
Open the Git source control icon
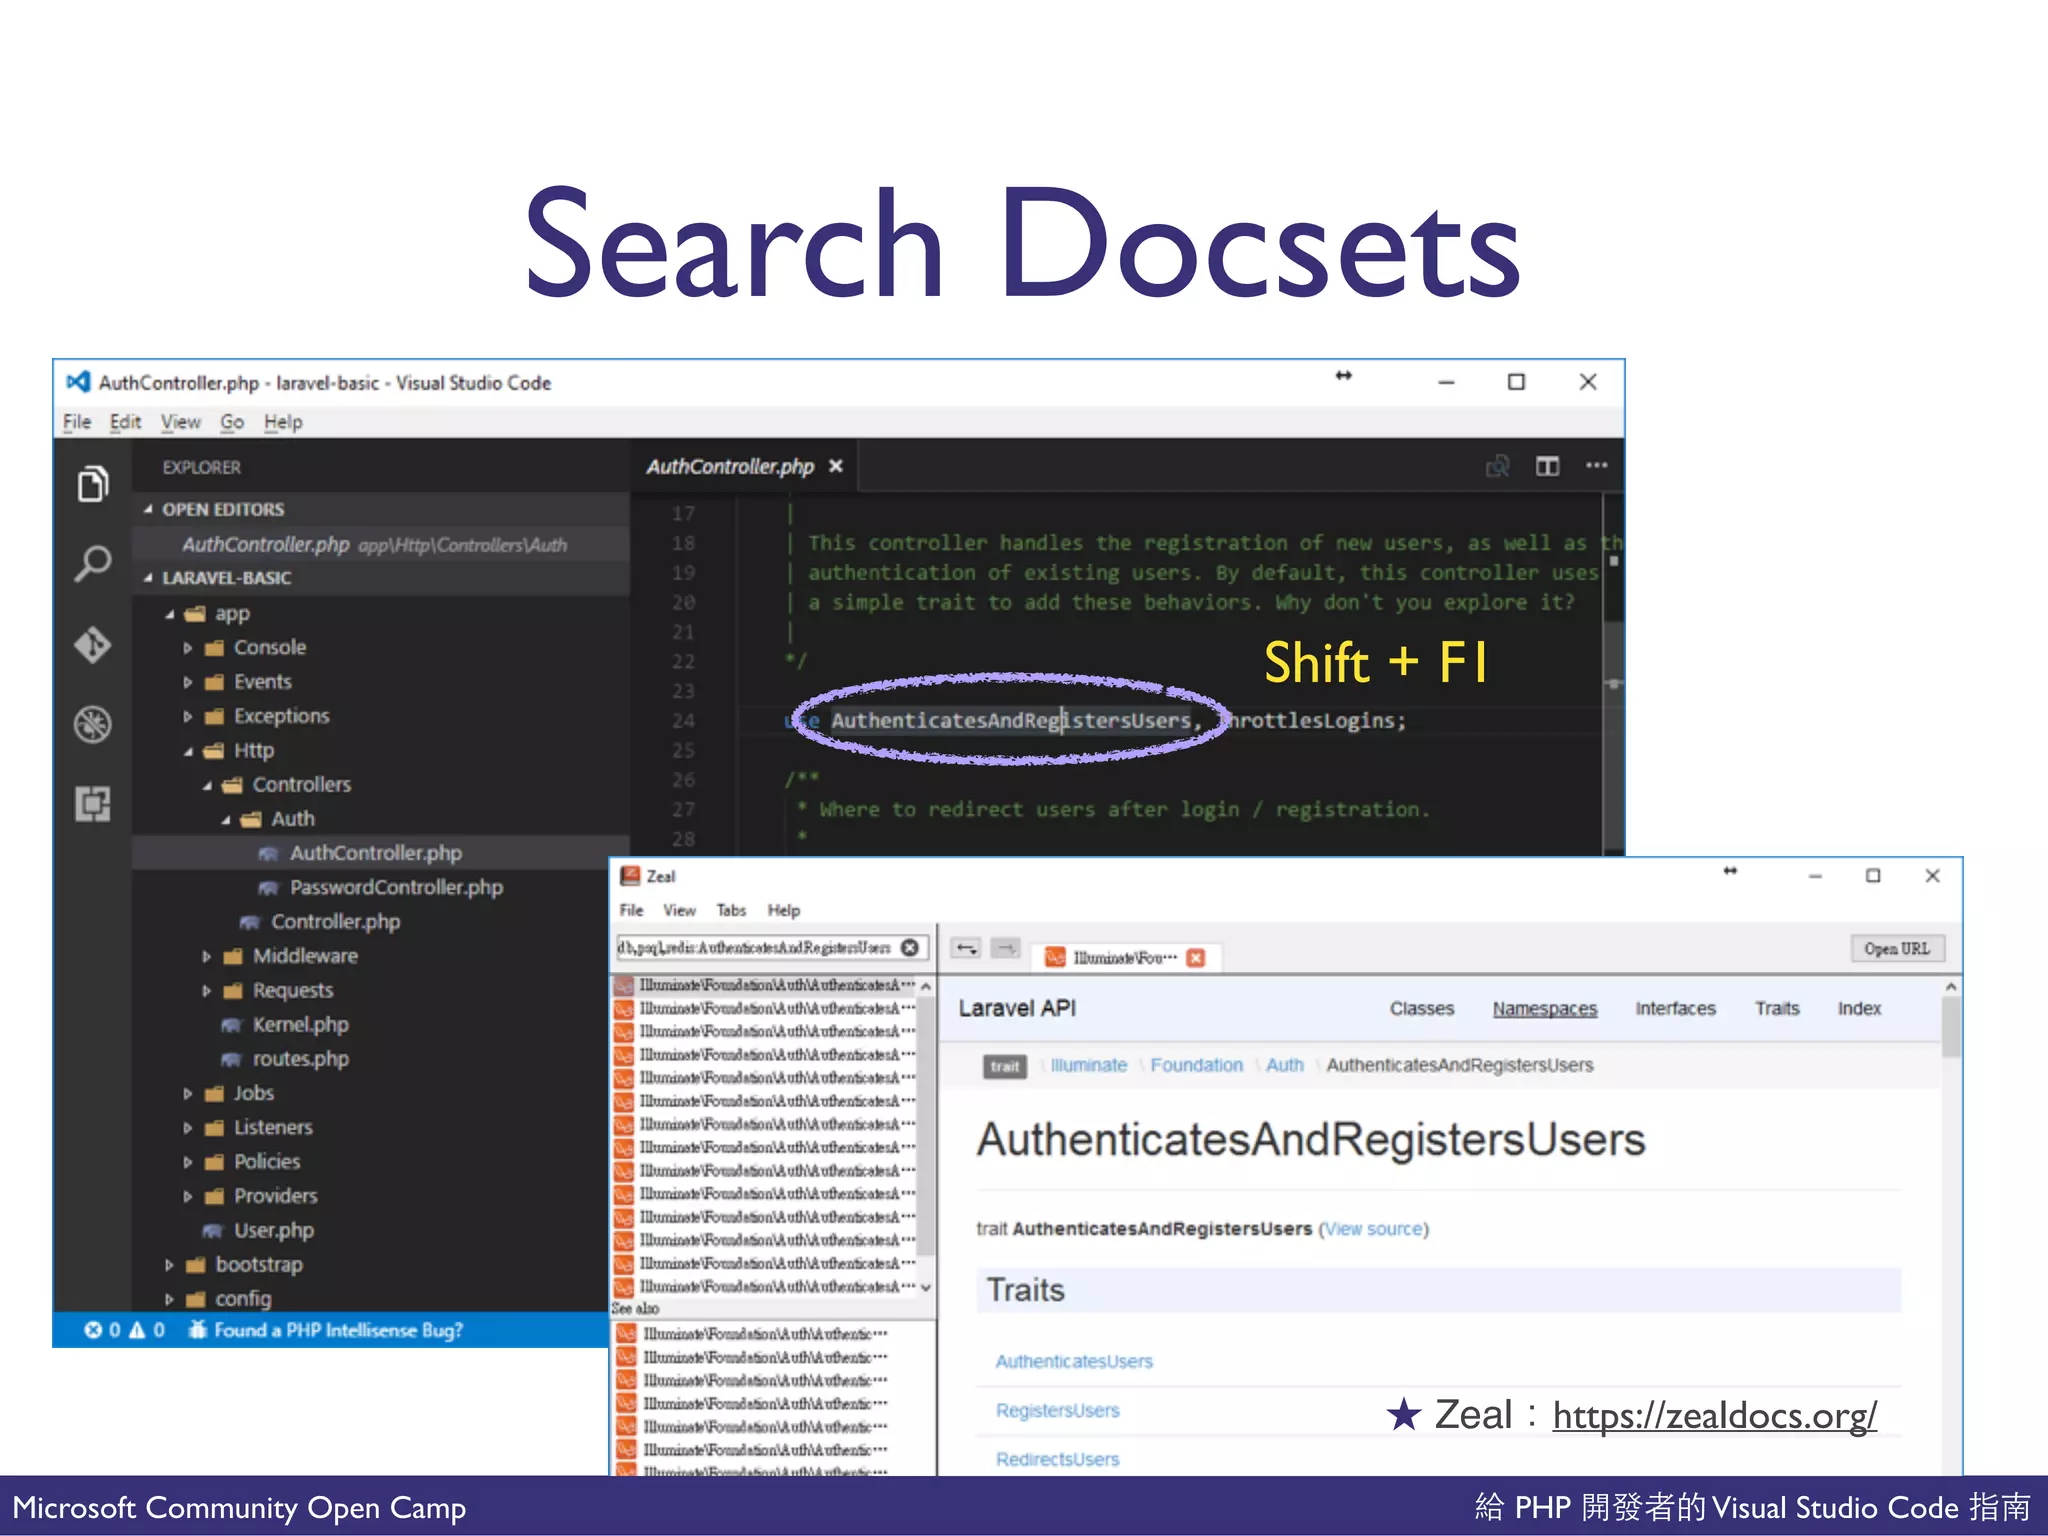tap(93, 645)
